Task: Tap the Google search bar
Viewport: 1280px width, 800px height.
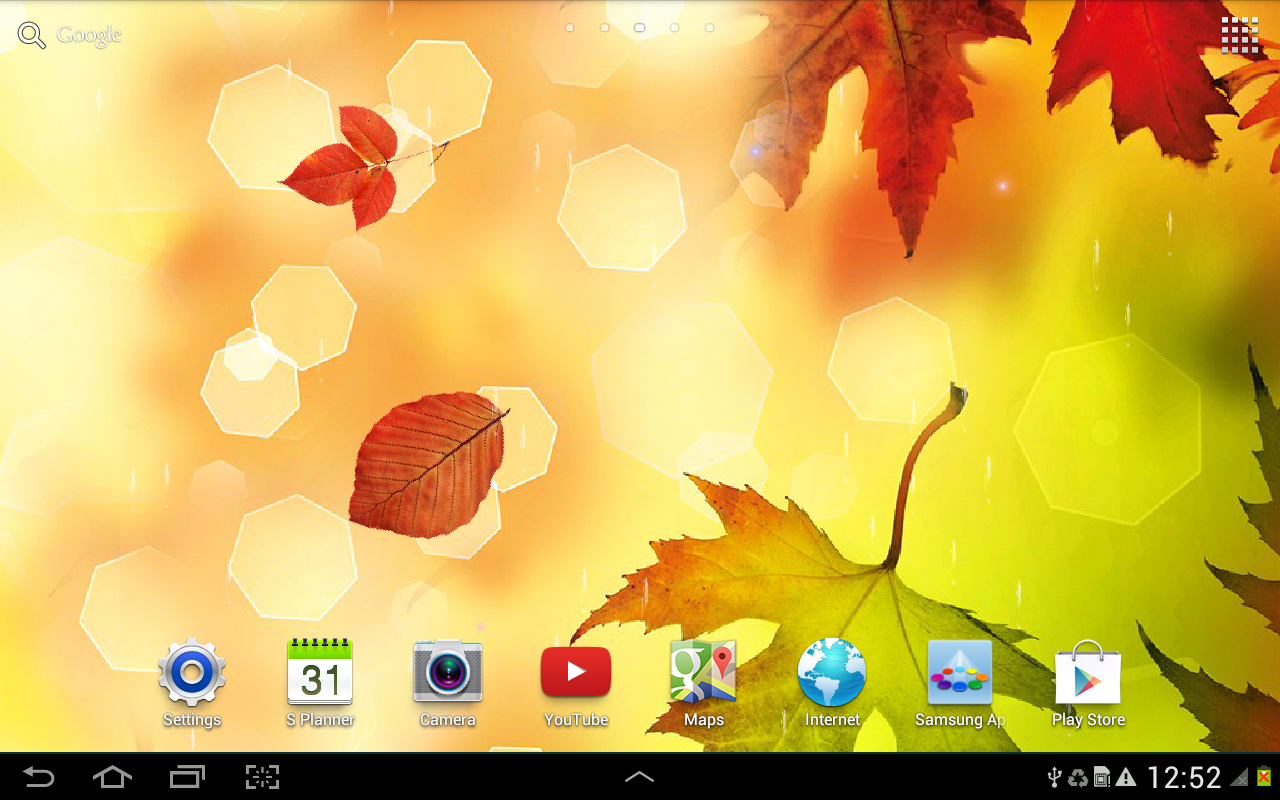Action: (x=70, y=36)
